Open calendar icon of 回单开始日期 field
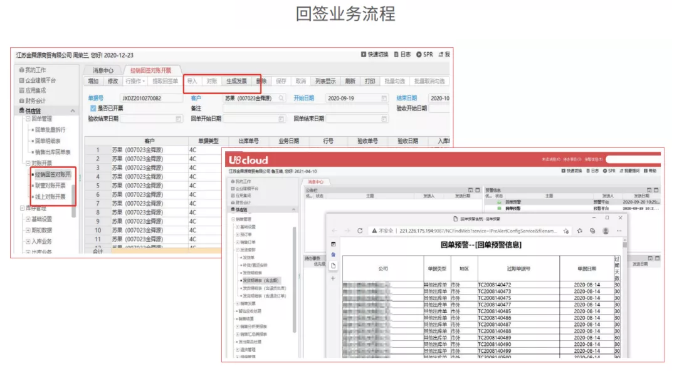This screenshot has height=378, width=690. pyautogui.click(x=282, y=119)
